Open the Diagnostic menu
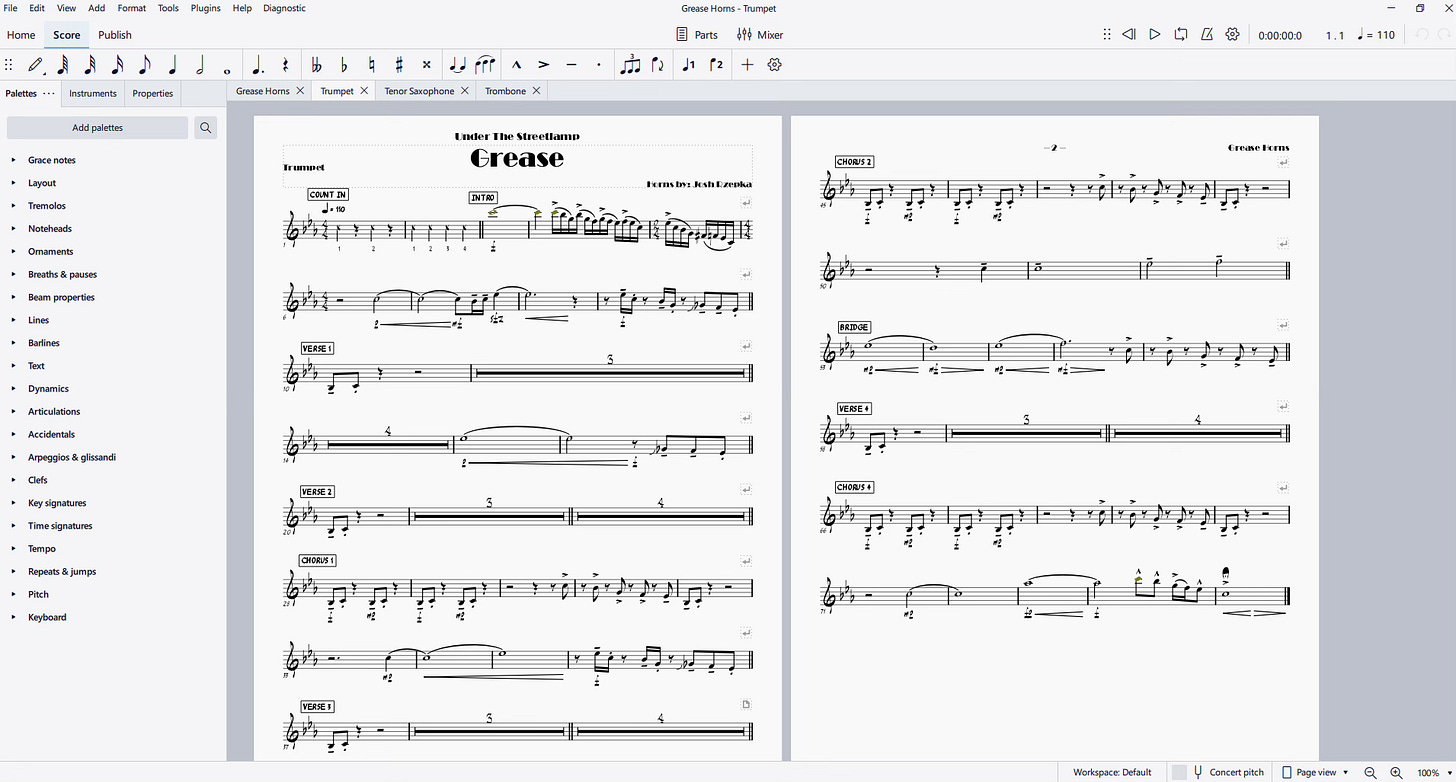1456x782 pixels. (x=285, y=8)
